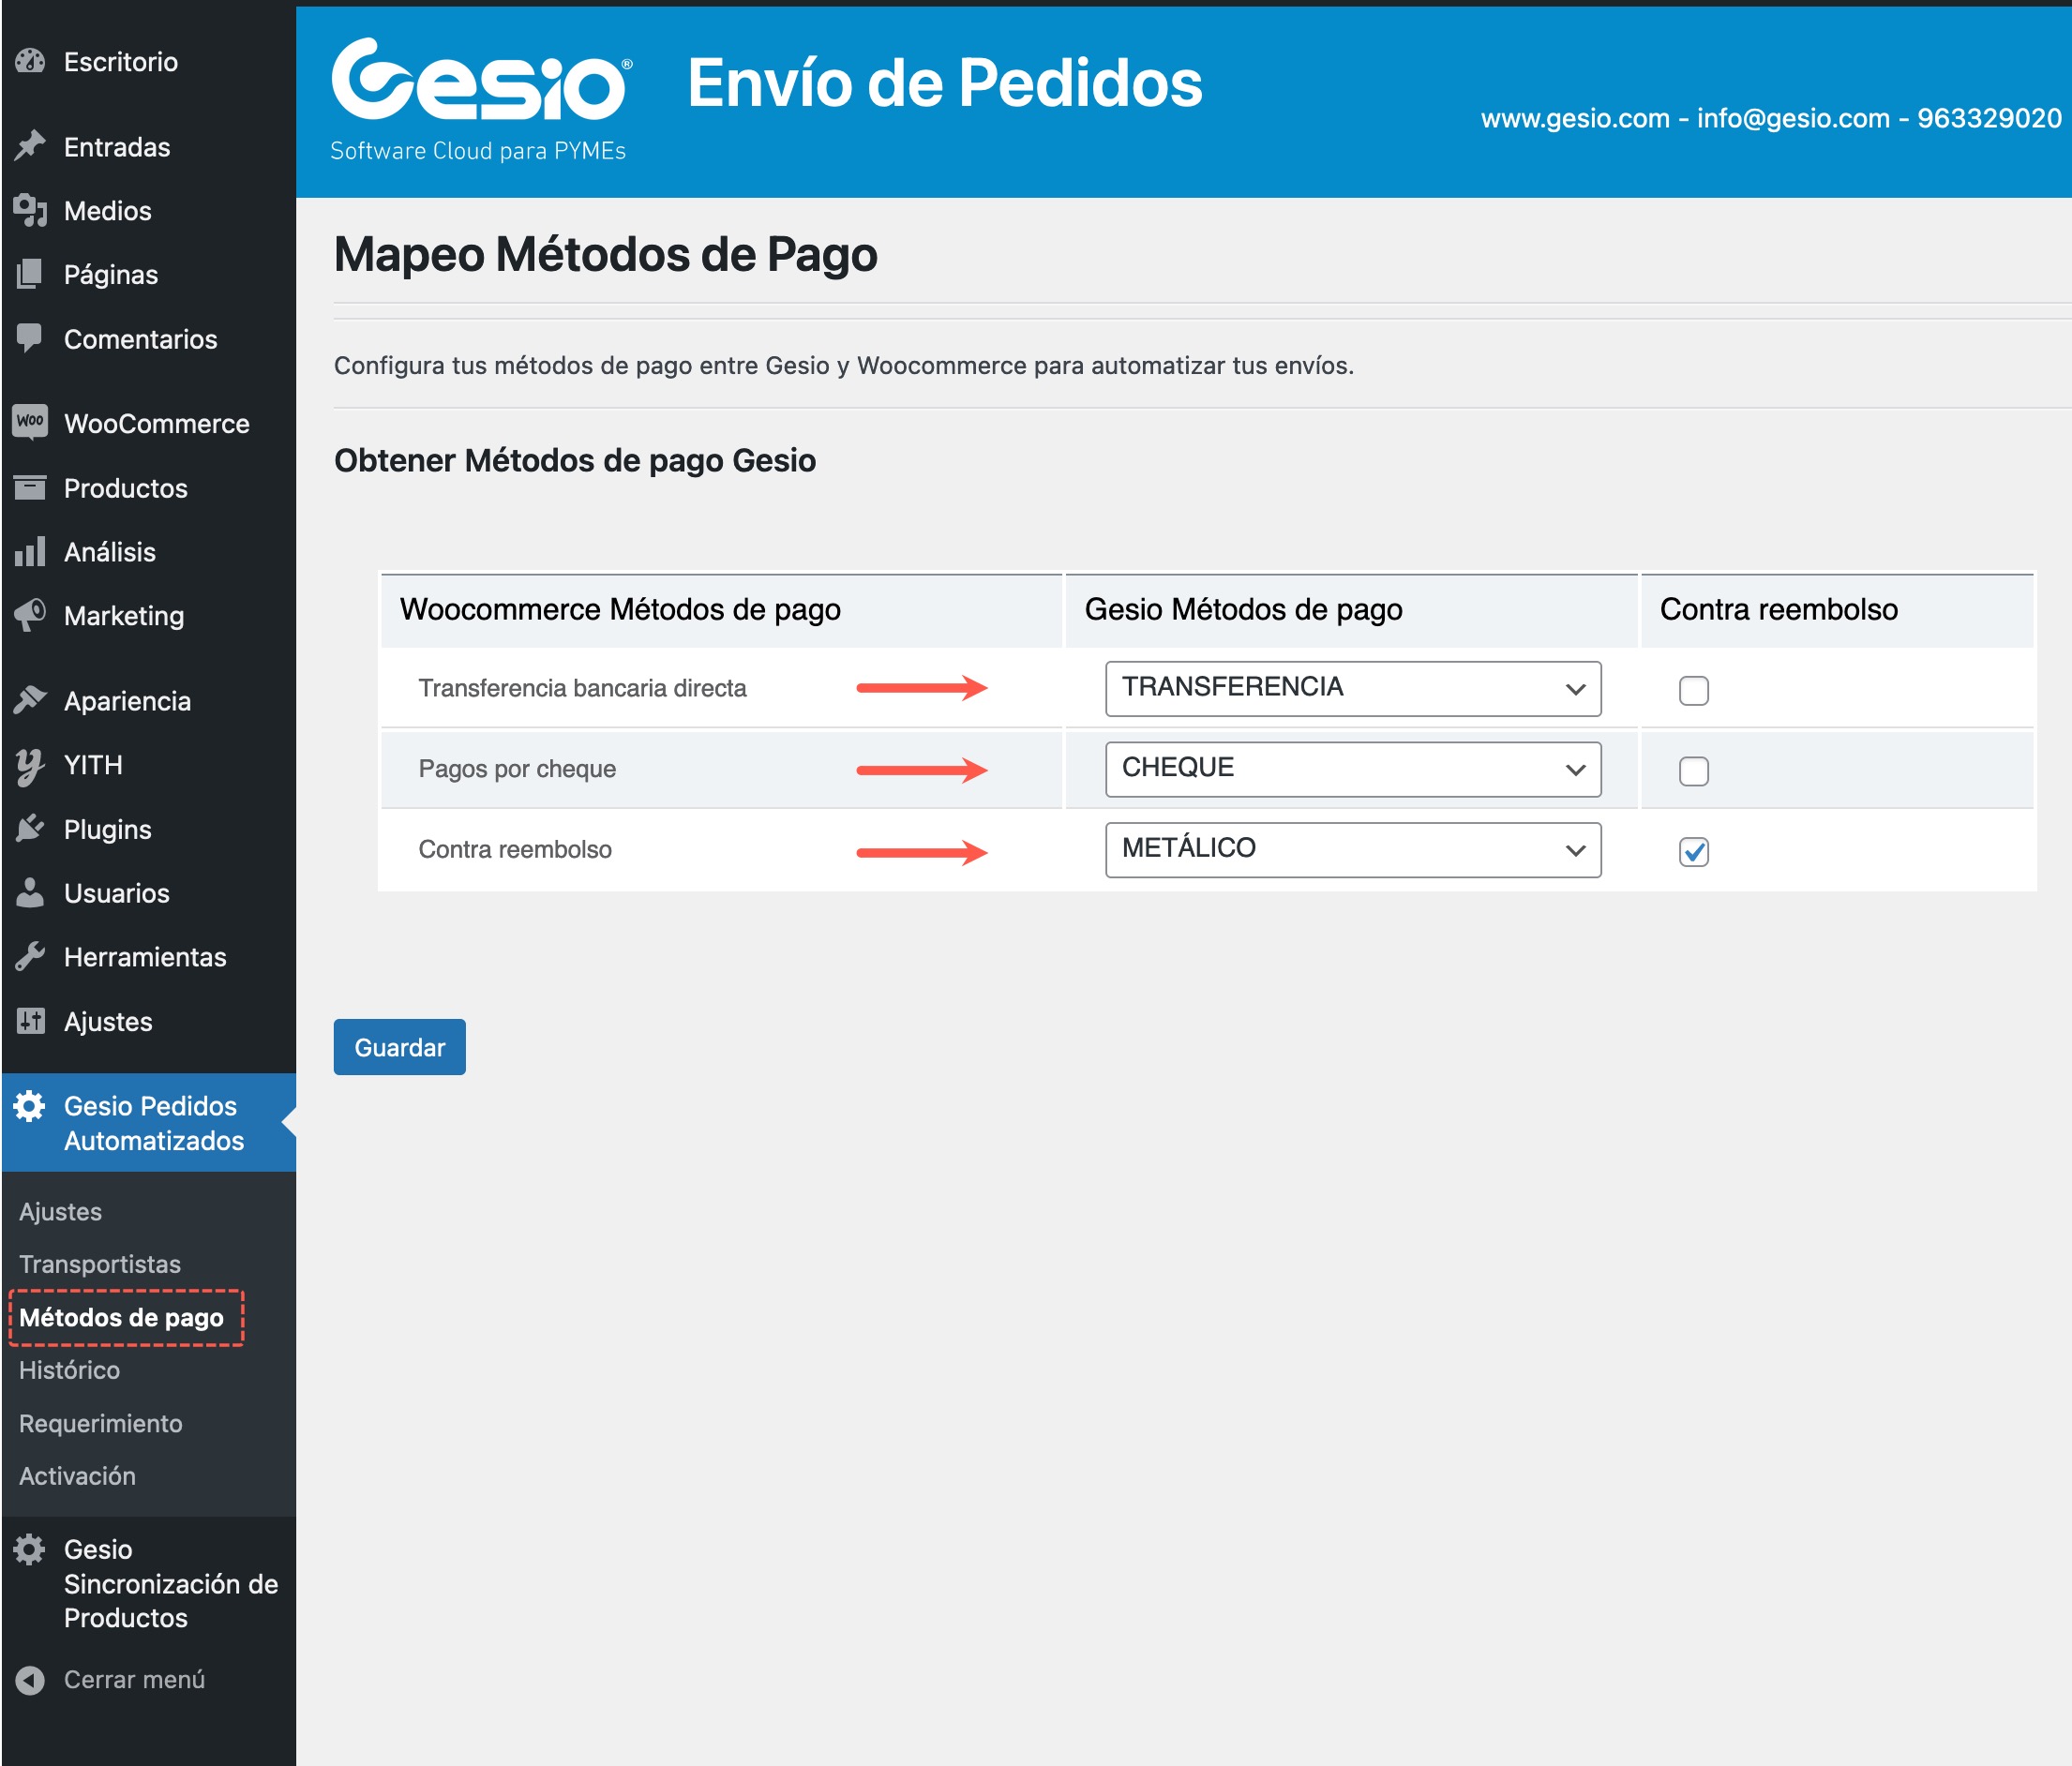Open Gesio Sincronización de Productos label
The image size is (2072, 1766).
pos(171,1583)
